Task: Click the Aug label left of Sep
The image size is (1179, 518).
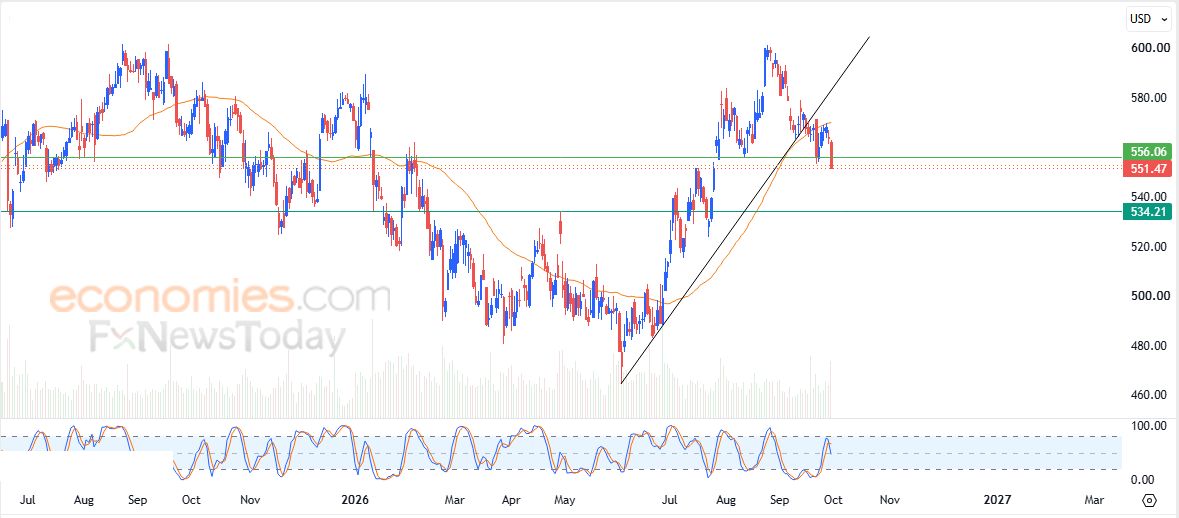Action: (84, 499)
